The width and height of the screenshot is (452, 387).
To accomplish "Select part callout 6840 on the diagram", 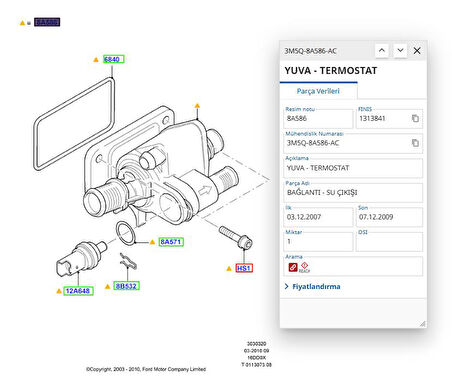I will (x=113, y=59).
